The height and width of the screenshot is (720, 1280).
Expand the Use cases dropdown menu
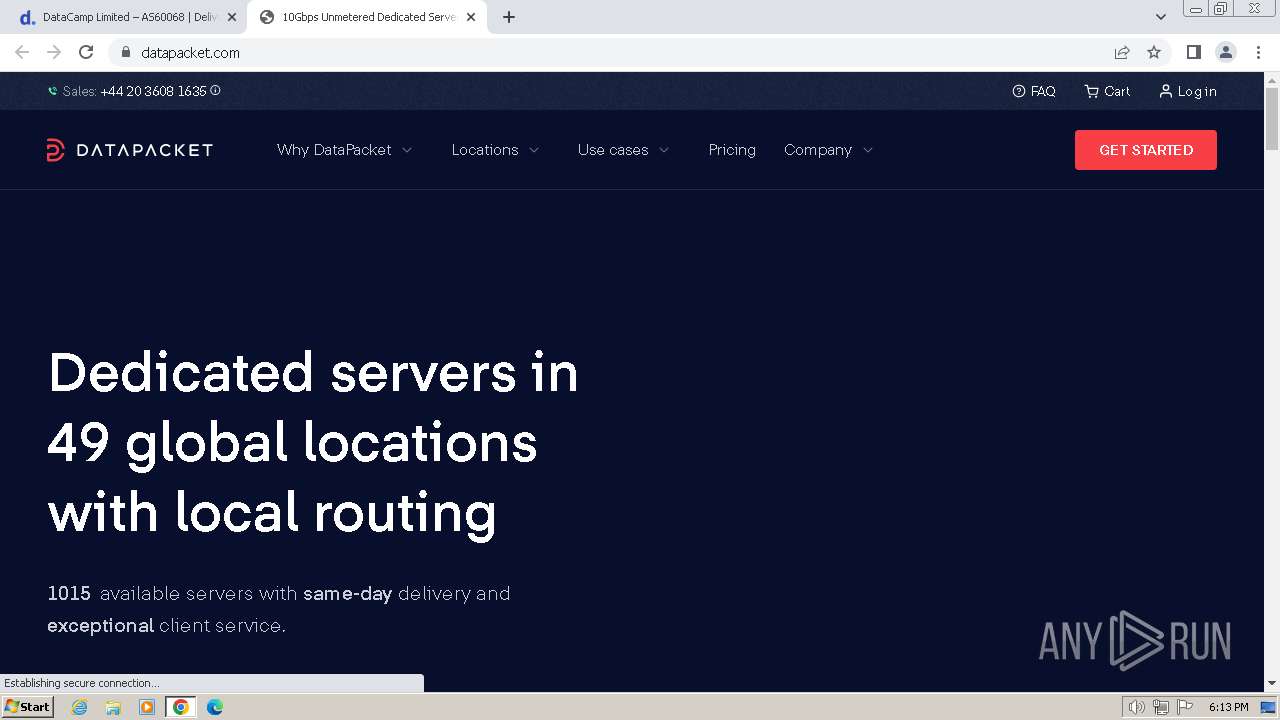tap(623, 150)
